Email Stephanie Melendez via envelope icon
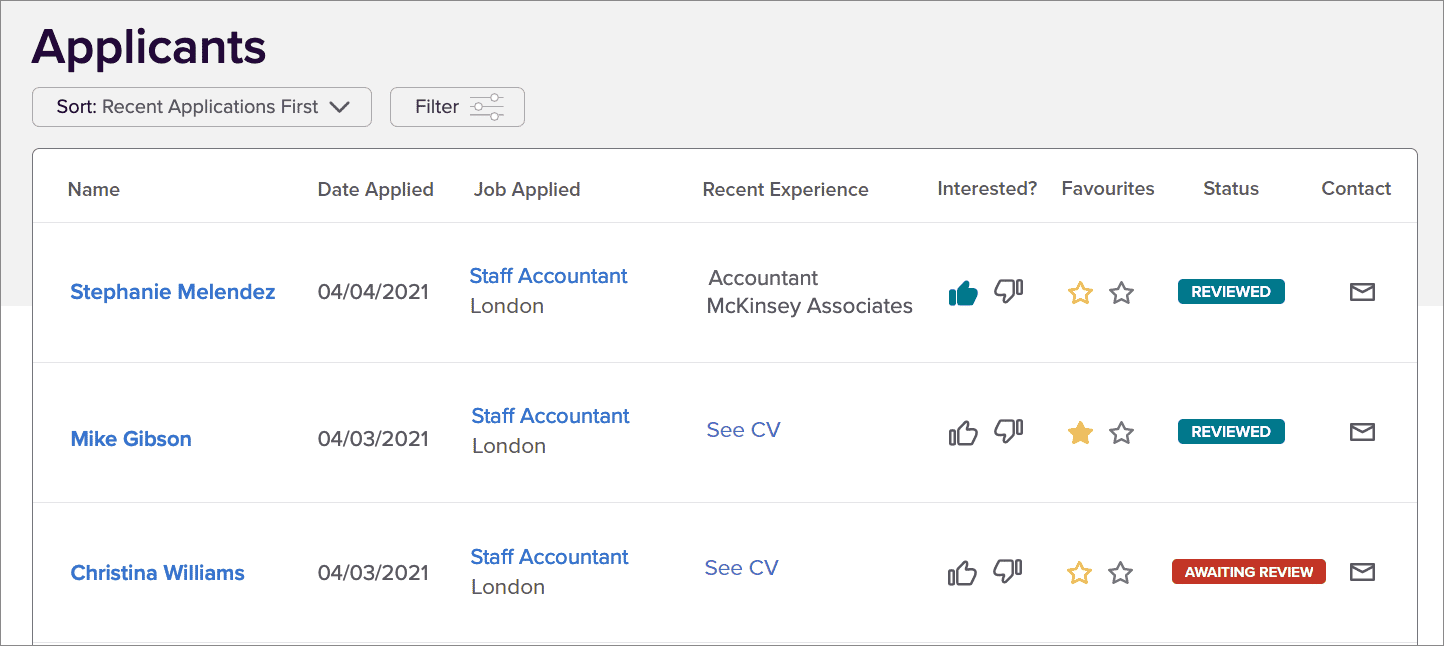The width and height of the screenshot is (1444, 646). click(x=1362, y=292)
